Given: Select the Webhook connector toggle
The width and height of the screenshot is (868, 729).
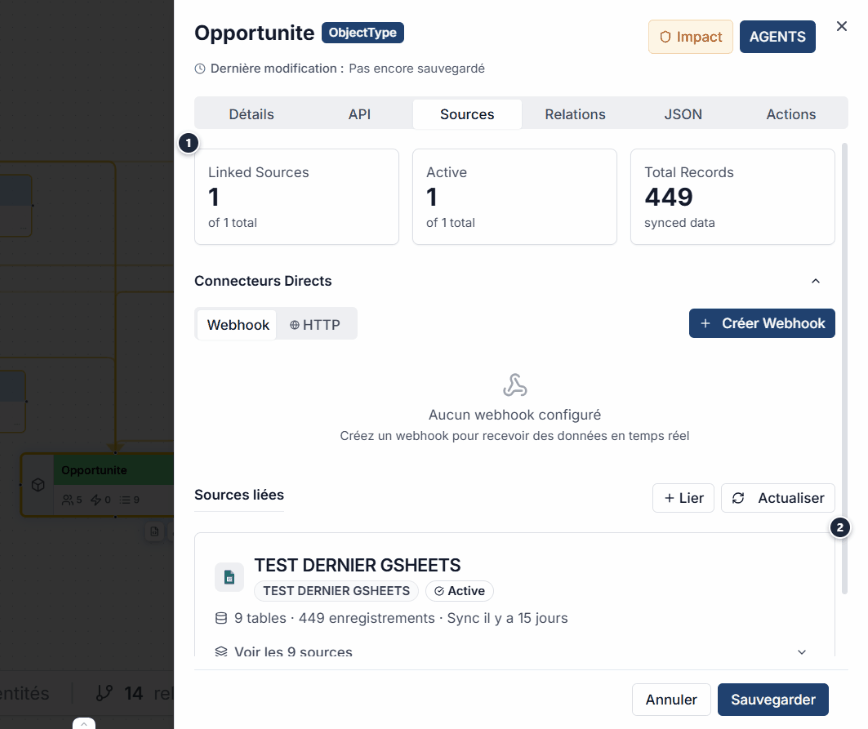Looking at the screenshot, I should 238,325.
